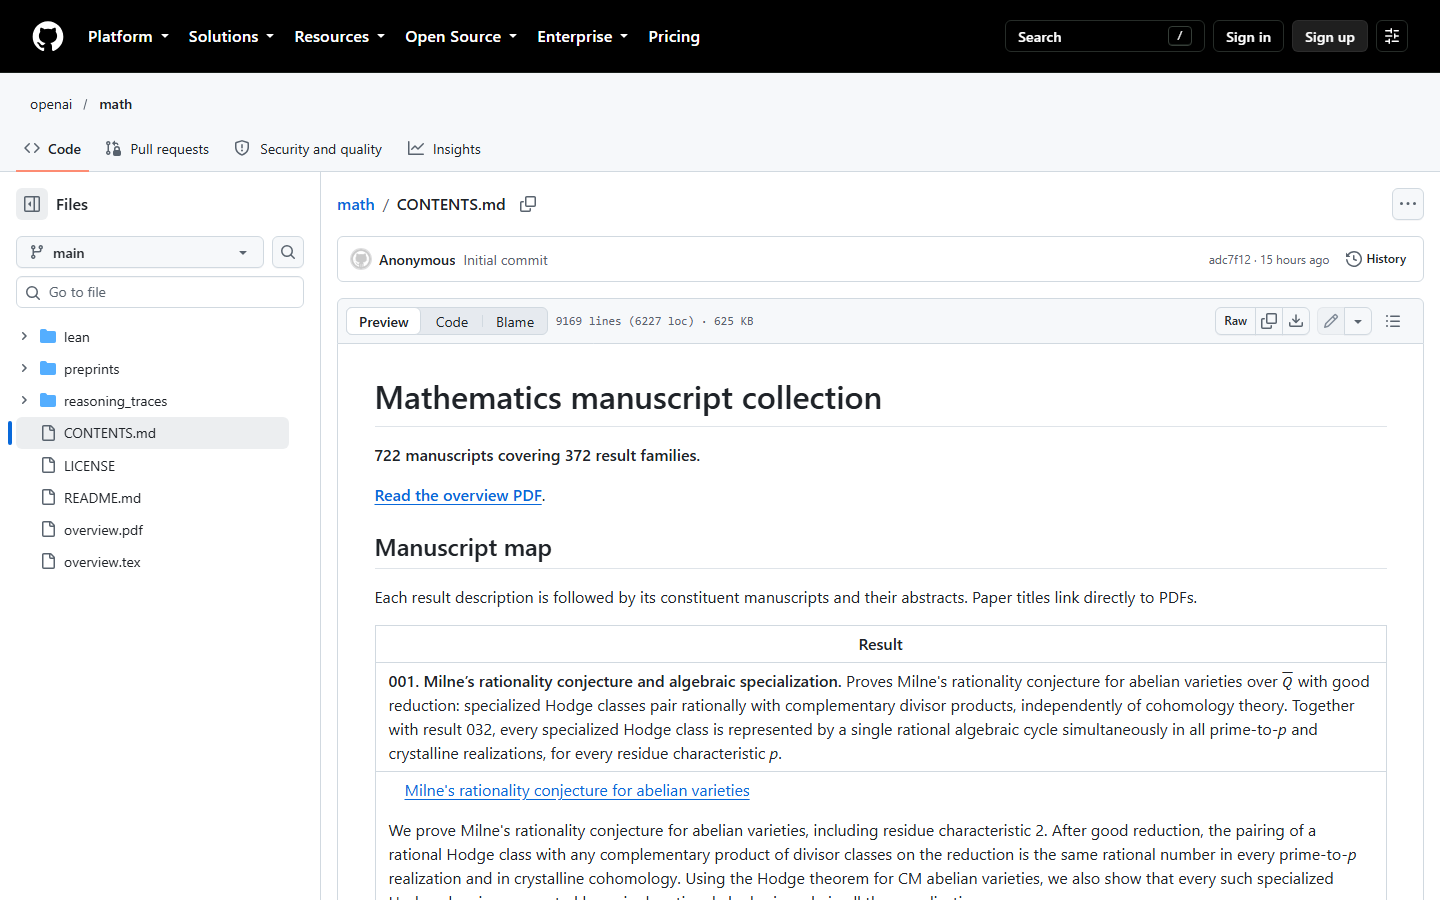Open the lean folder
Viewport: 1440px width, 900px height.
tap(77, 337)
